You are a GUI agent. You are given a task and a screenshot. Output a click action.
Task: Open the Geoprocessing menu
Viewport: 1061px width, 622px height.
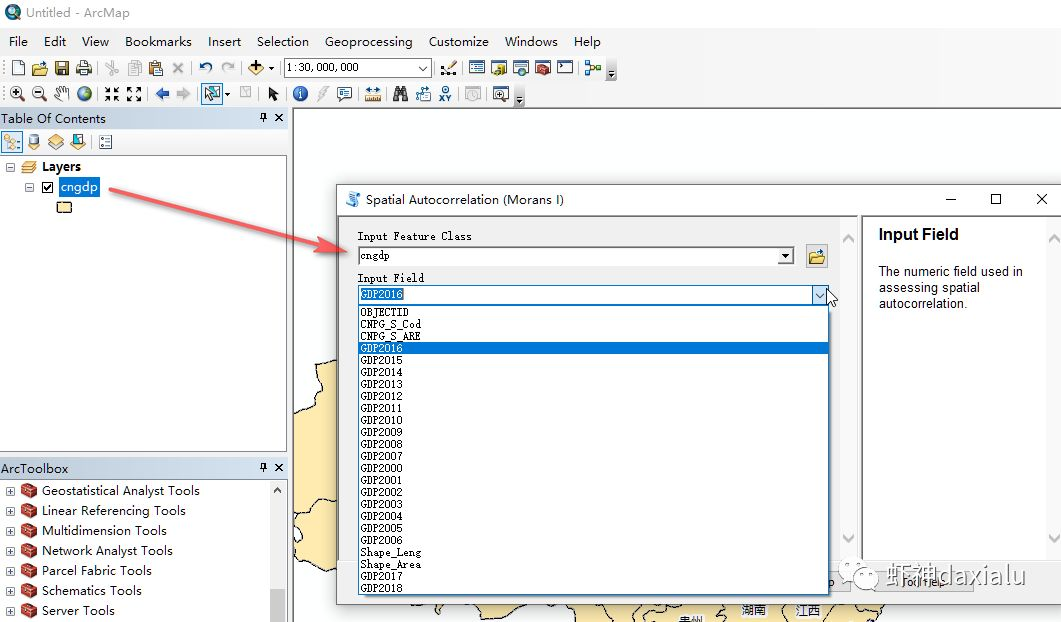tap(369, 41)
